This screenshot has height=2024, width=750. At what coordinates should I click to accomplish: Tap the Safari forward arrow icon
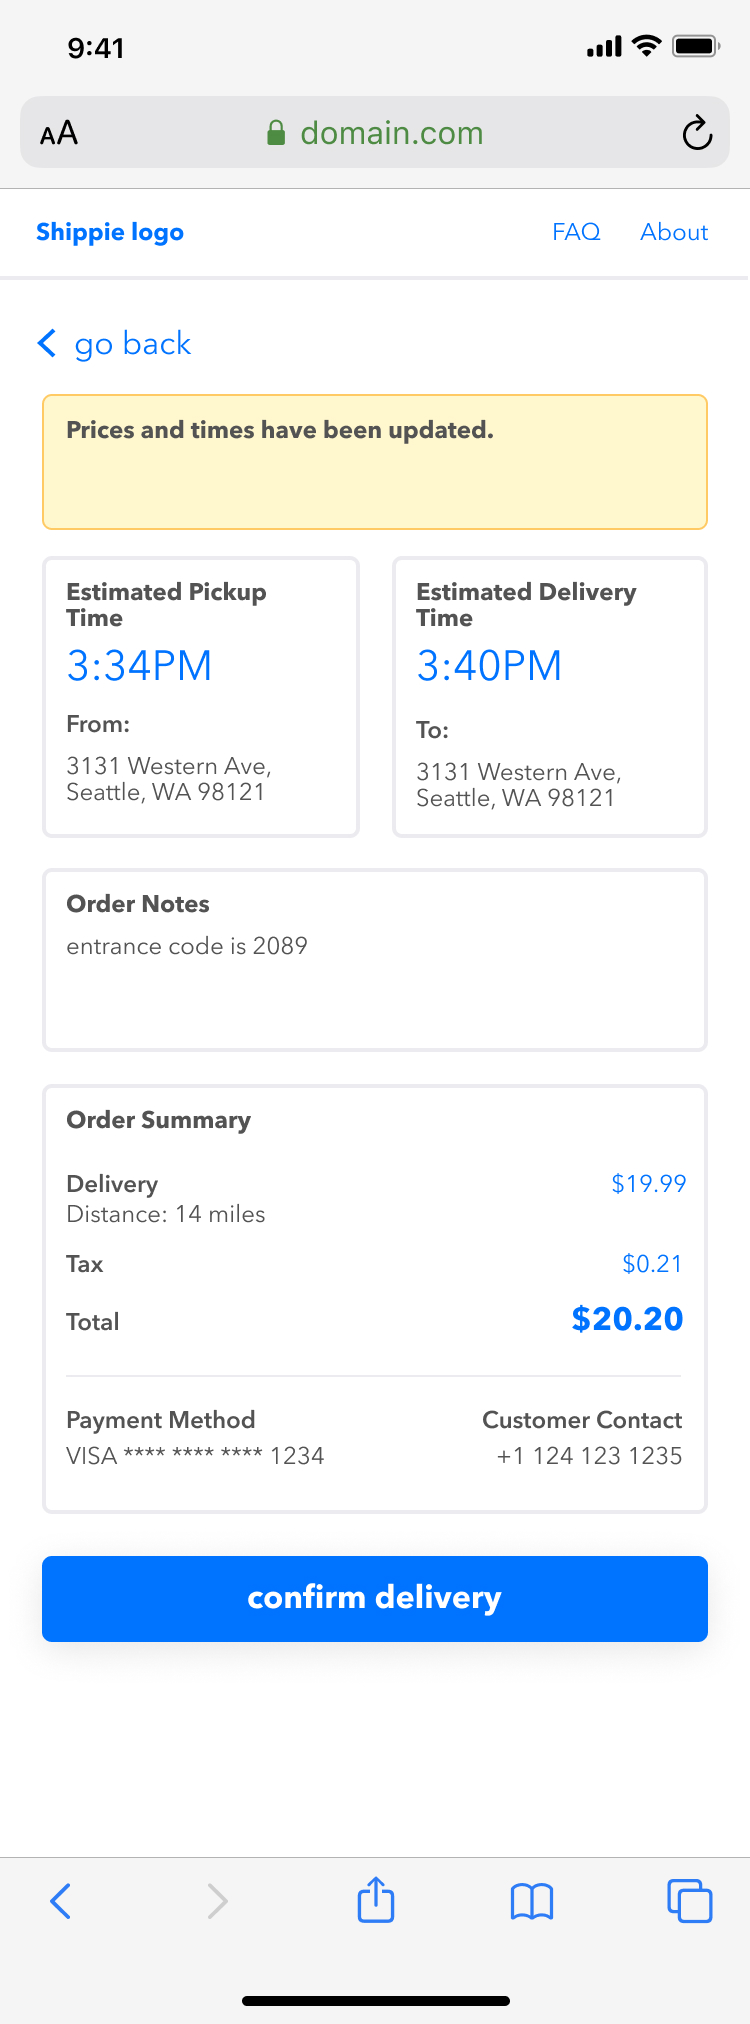coord(217,1901)
